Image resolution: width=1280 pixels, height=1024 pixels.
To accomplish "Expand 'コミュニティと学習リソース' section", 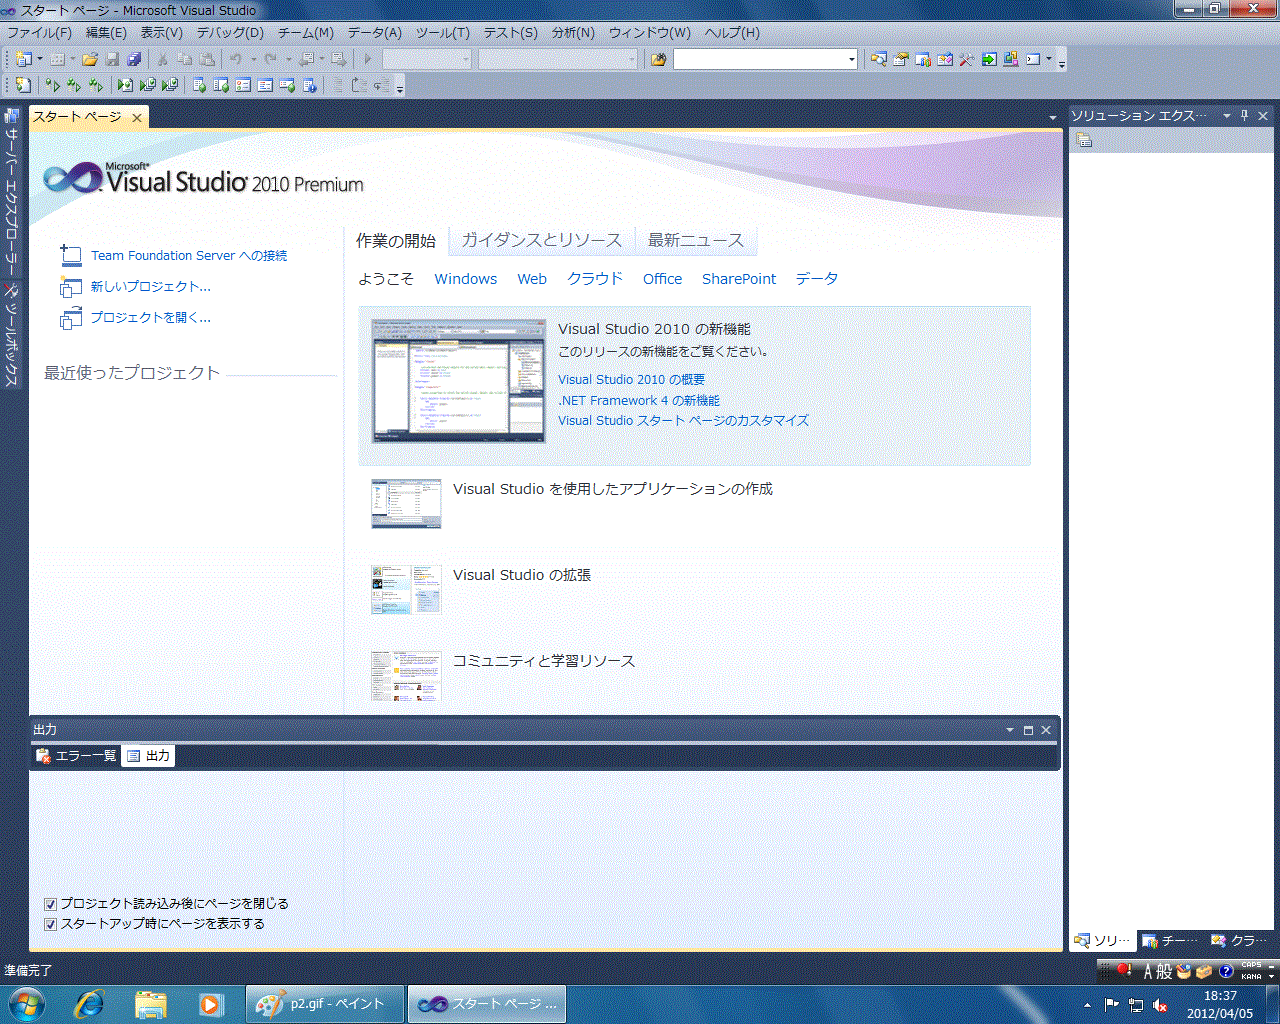I will coord(544,661).
